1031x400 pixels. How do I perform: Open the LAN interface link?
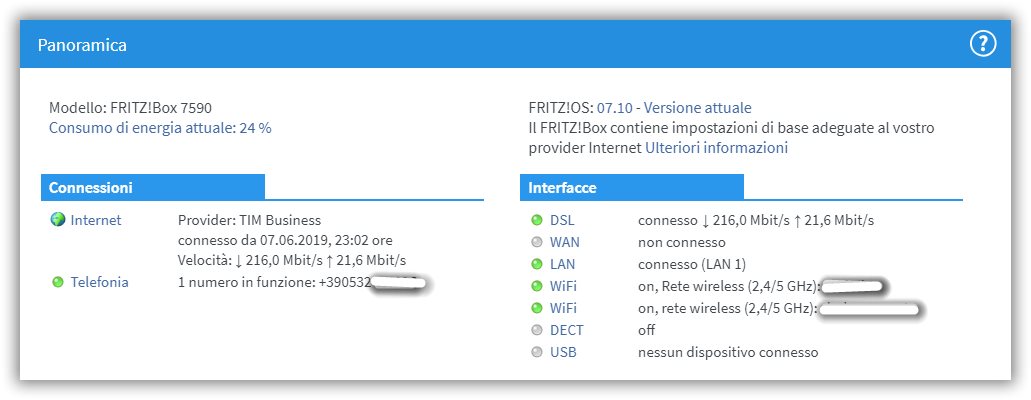click(562, 264)
